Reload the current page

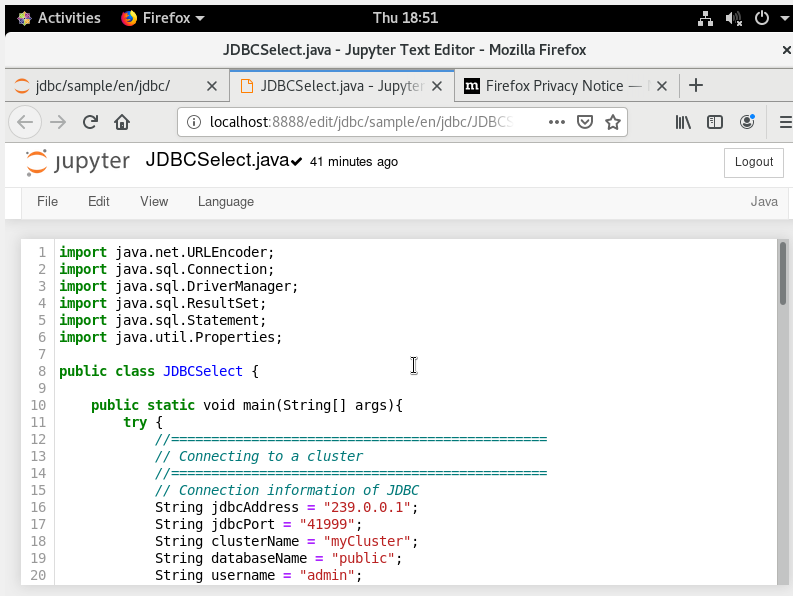pos(90,122)
